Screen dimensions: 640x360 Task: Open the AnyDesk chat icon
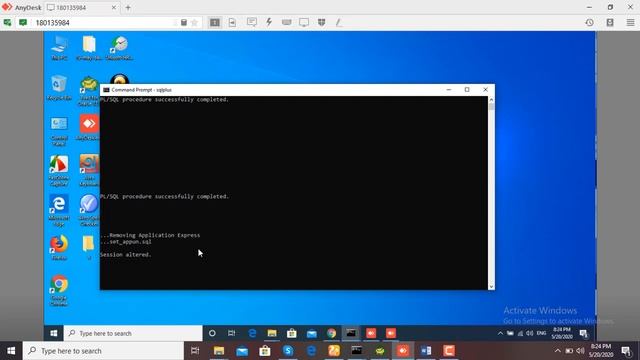252,22
